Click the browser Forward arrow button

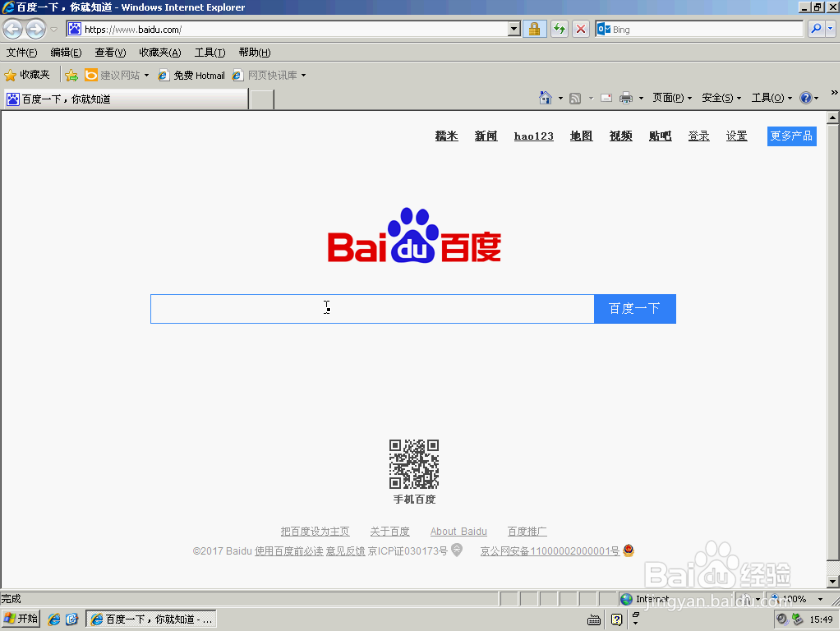[36, 29]
